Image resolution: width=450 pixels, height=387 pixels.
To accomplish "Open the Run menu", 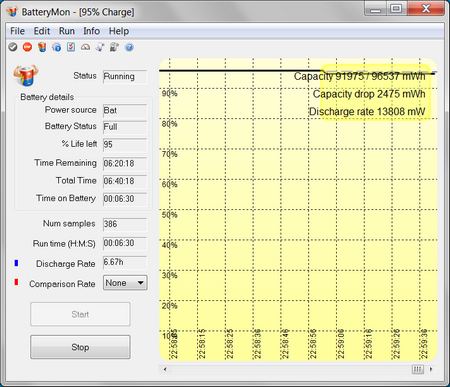I will [67, 31].
